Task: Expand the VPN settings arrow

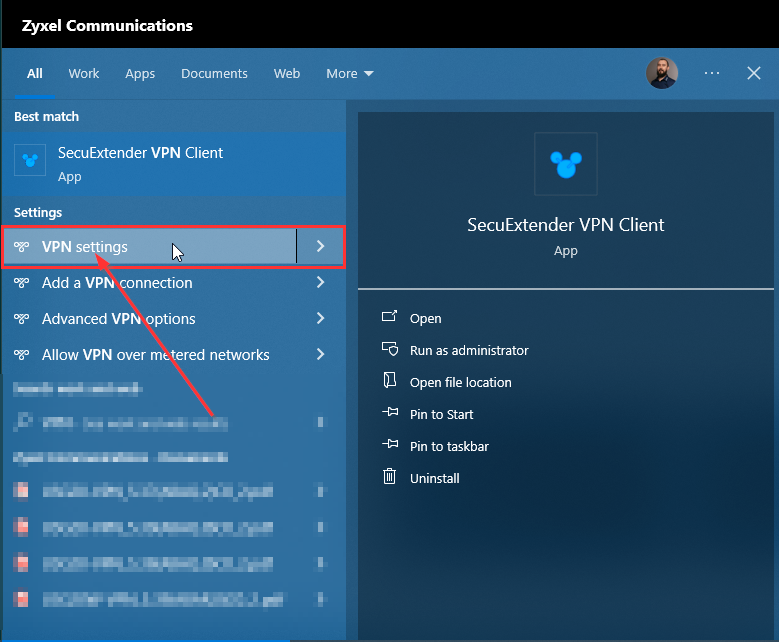Action: coord(320,247)
